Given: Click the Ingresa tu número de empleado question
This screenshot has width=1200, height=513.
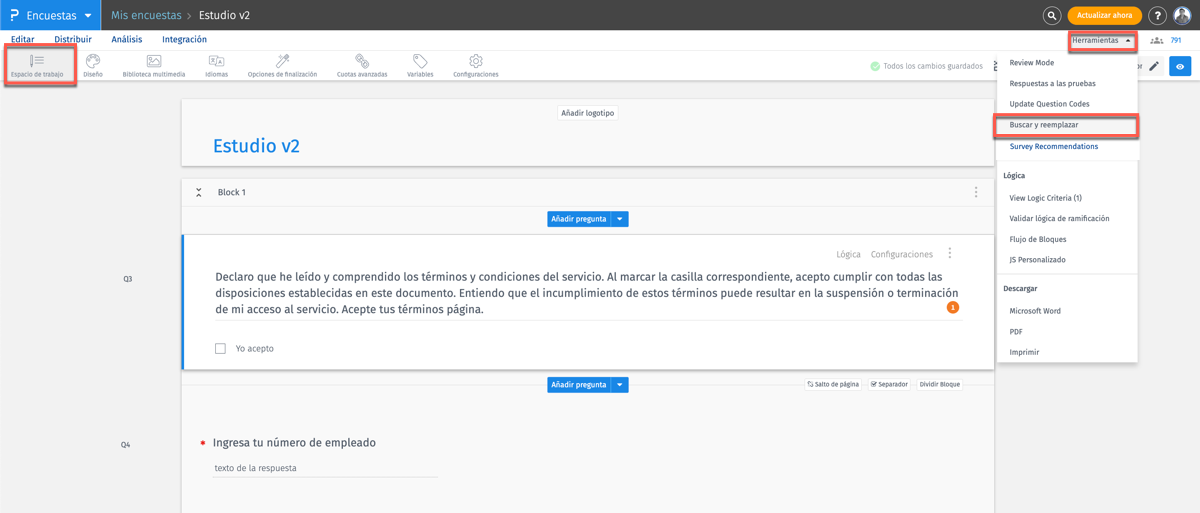Looking at the screenshot, I should coord(294,442).
